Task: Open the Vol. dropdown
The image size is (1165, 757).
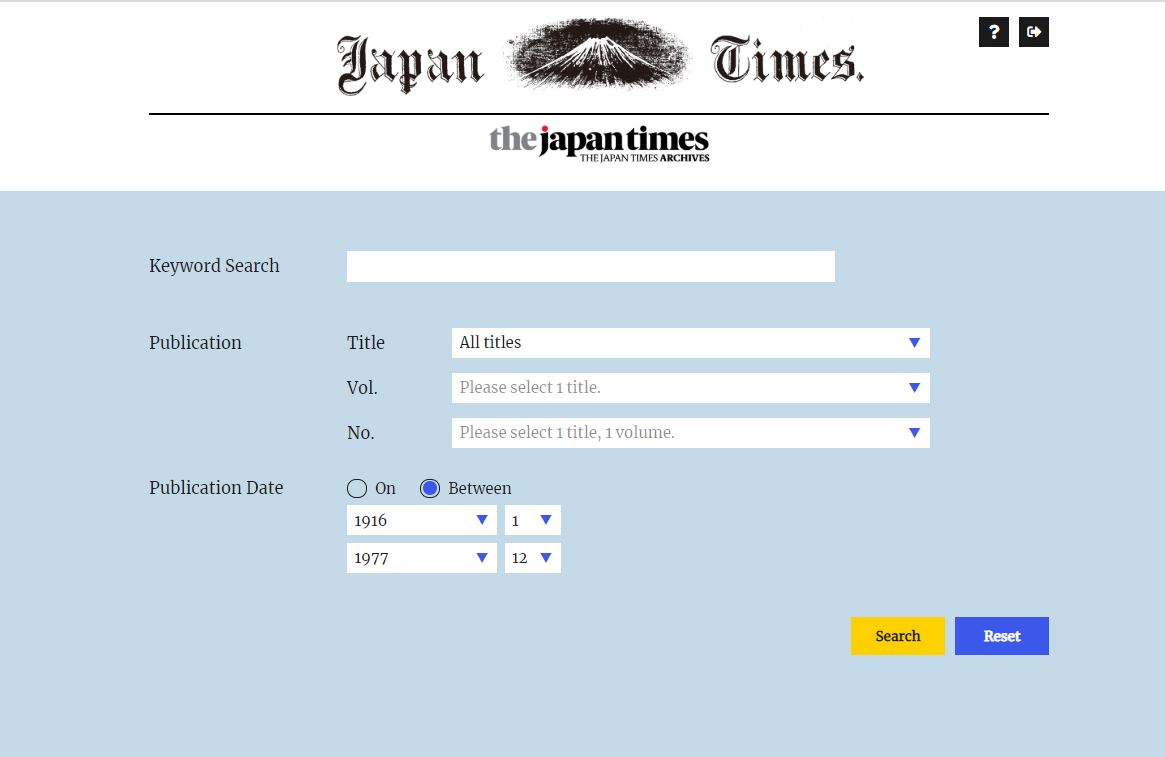Action: (690, 388)
